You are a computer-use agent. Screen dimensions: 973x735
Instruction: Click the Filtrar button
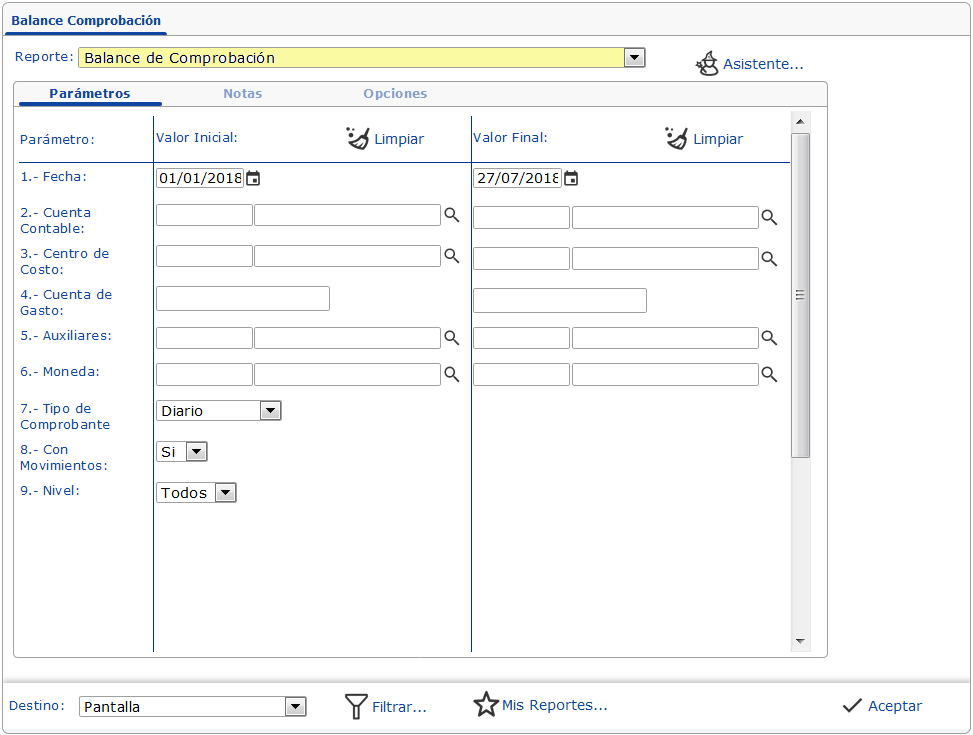tap(386, 707)
